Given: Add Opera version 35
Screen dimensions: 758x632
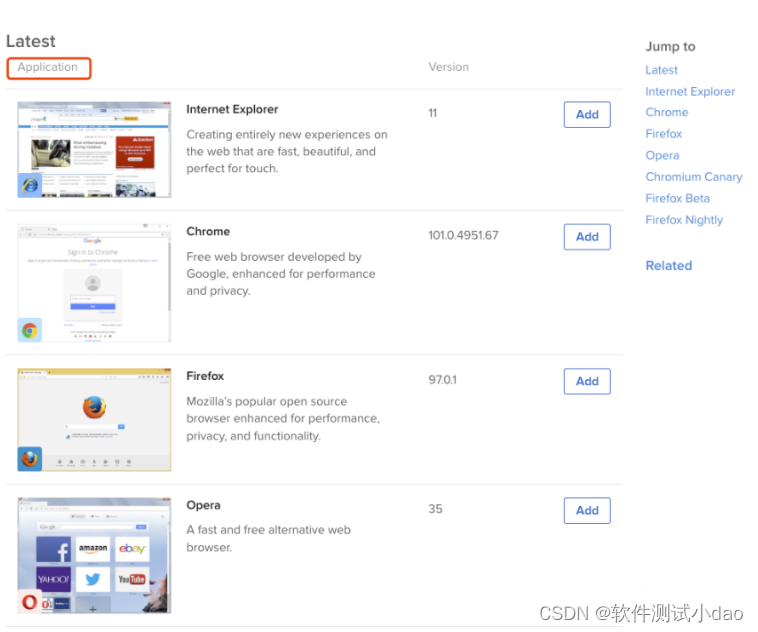Looking at the screenshot, I should (587, 511).
